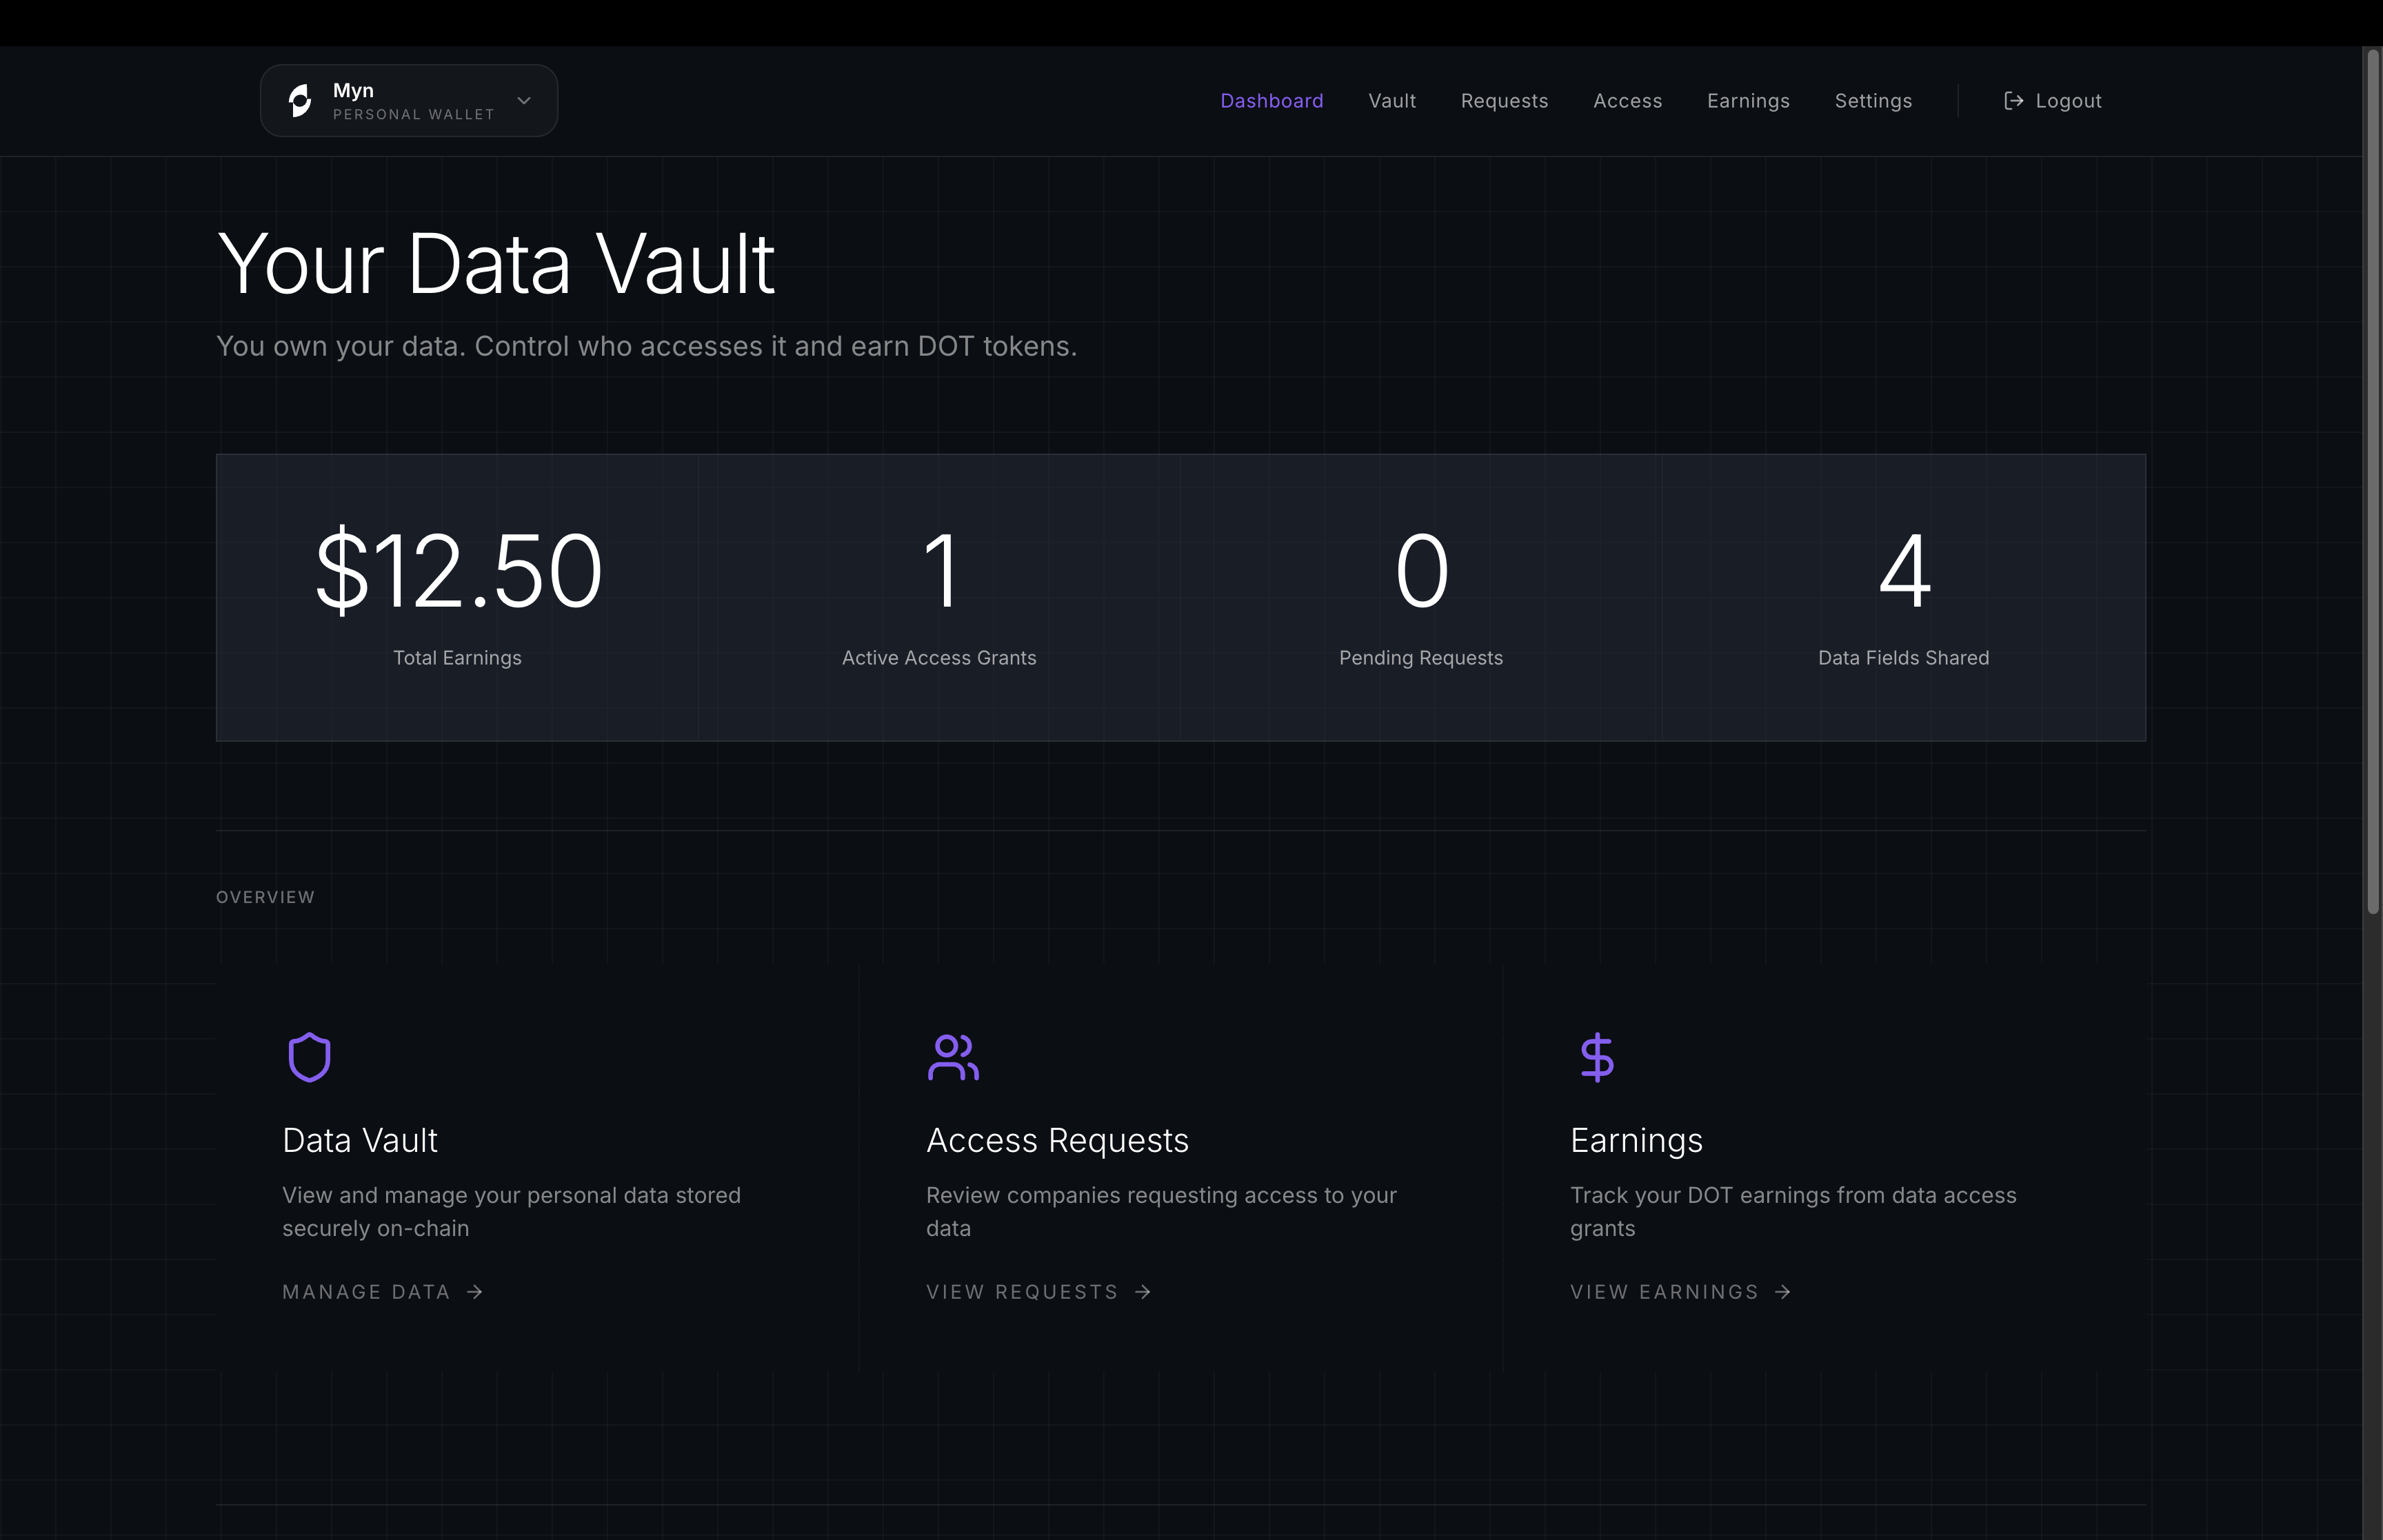Click the Logout text button
Viewport: 2383px width, 1540px height.
pyautogui.click(x=2068, y=101)
